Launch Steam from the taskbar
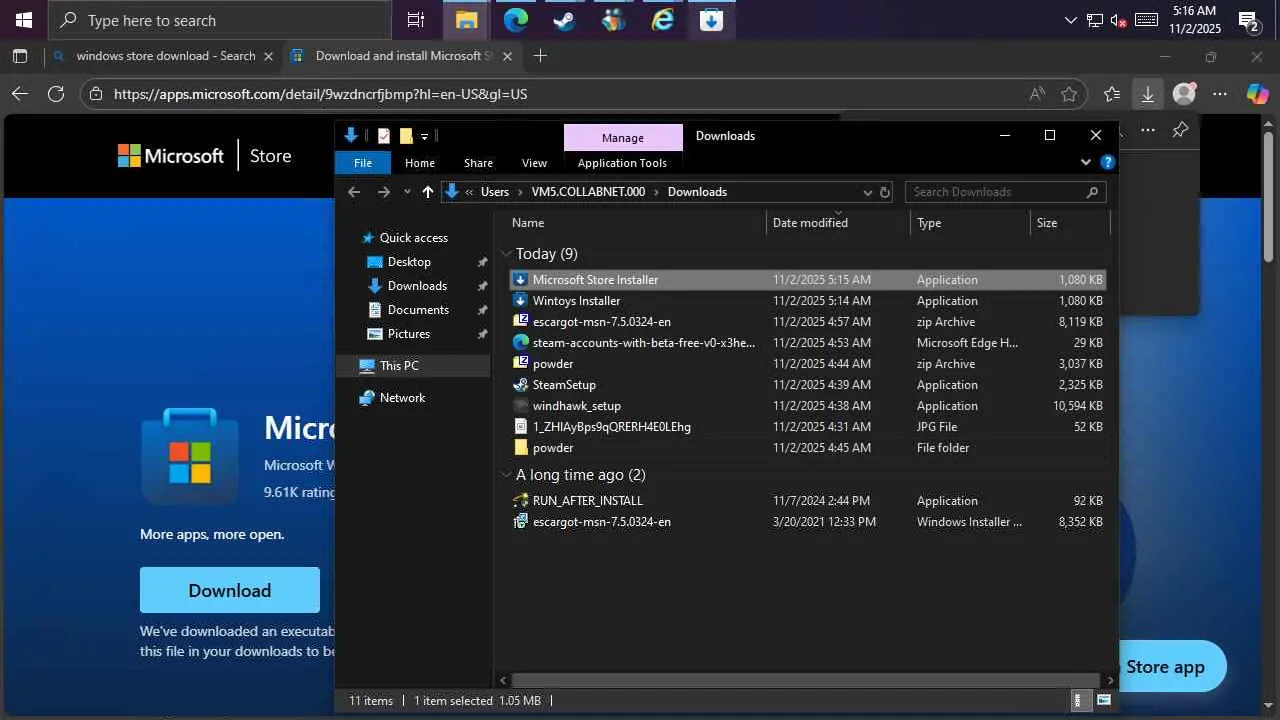The width and height of the screenshot is (1280, 720). 564,20
